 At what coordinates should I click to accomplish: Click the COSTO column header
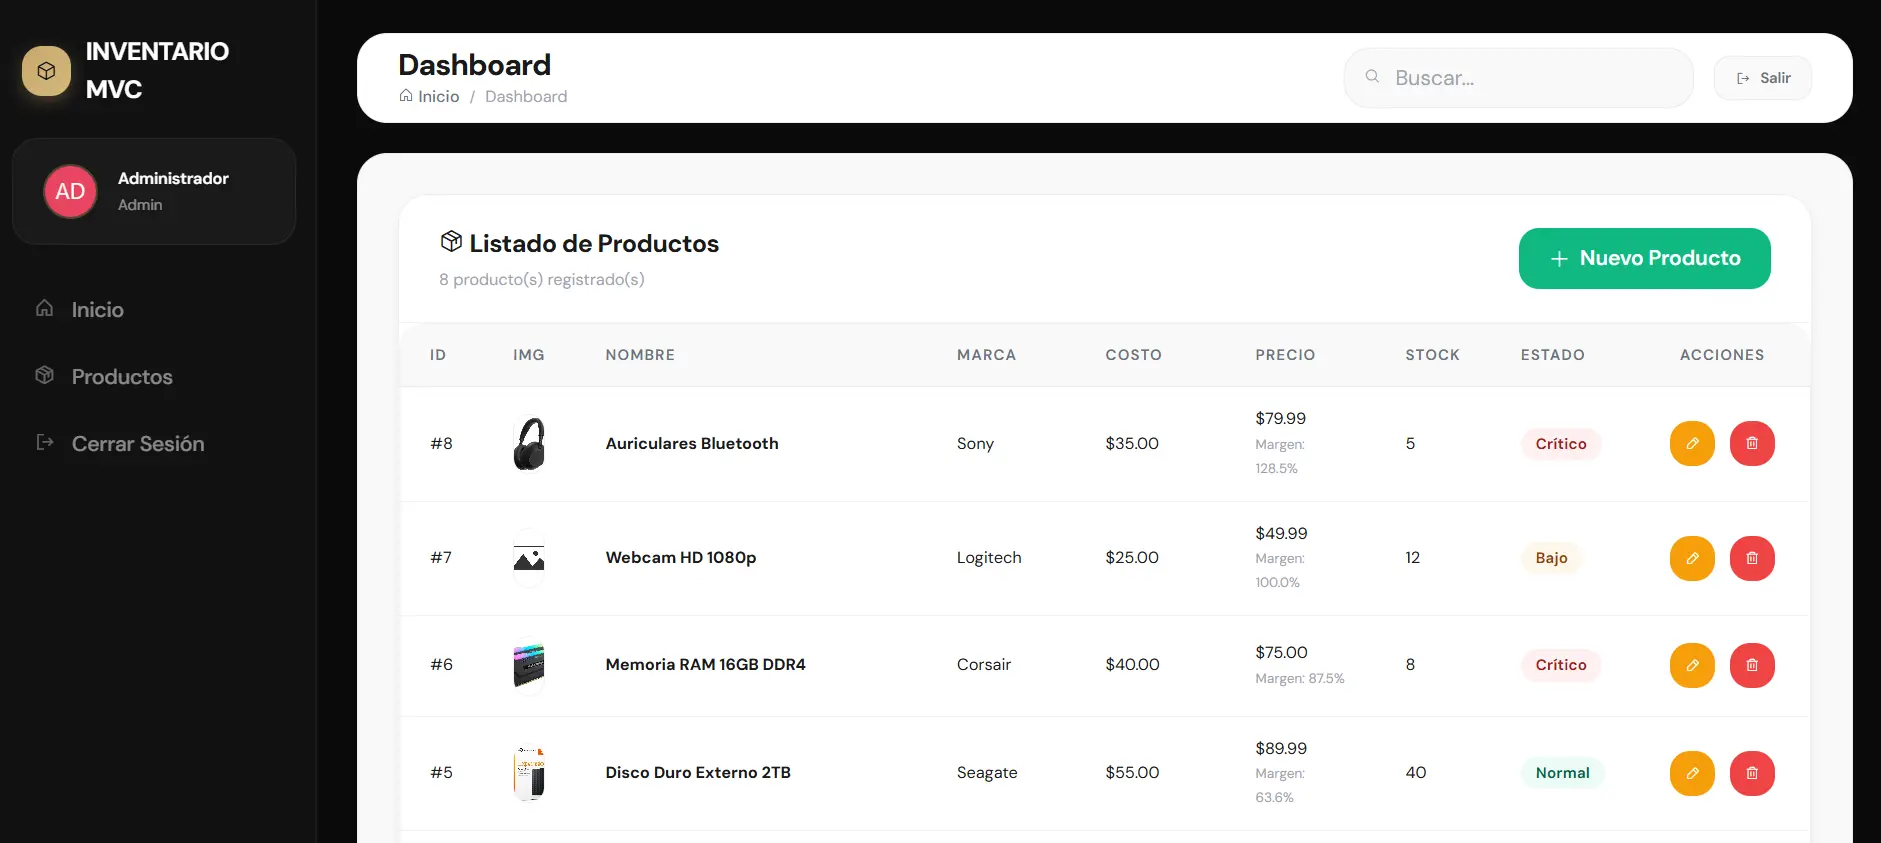[1133, 355]
